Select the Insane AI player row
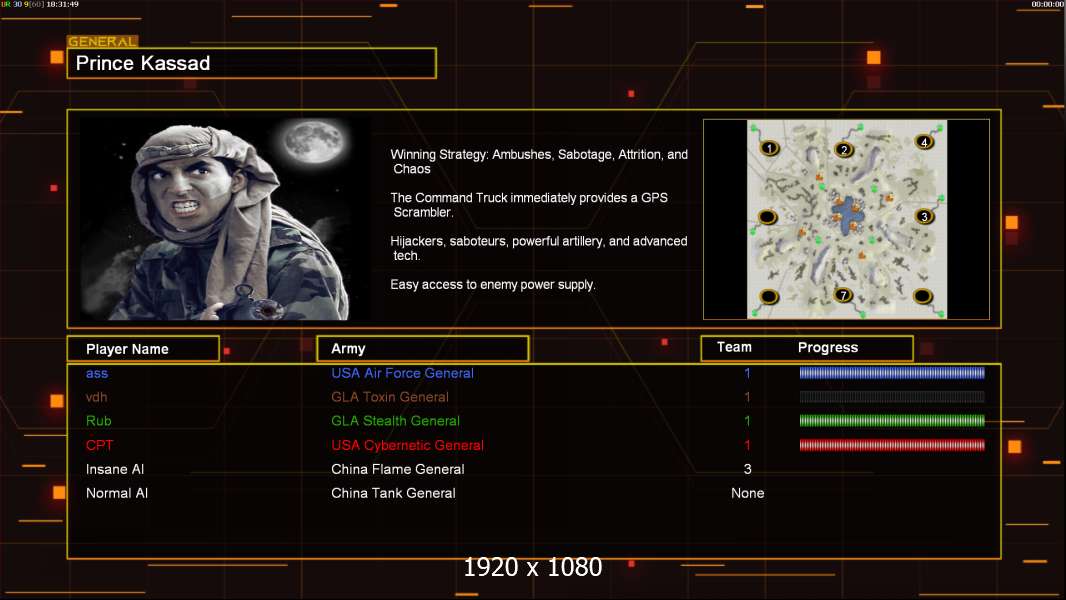Viewport: 1066px width, 600px height. tap(534, 469)
